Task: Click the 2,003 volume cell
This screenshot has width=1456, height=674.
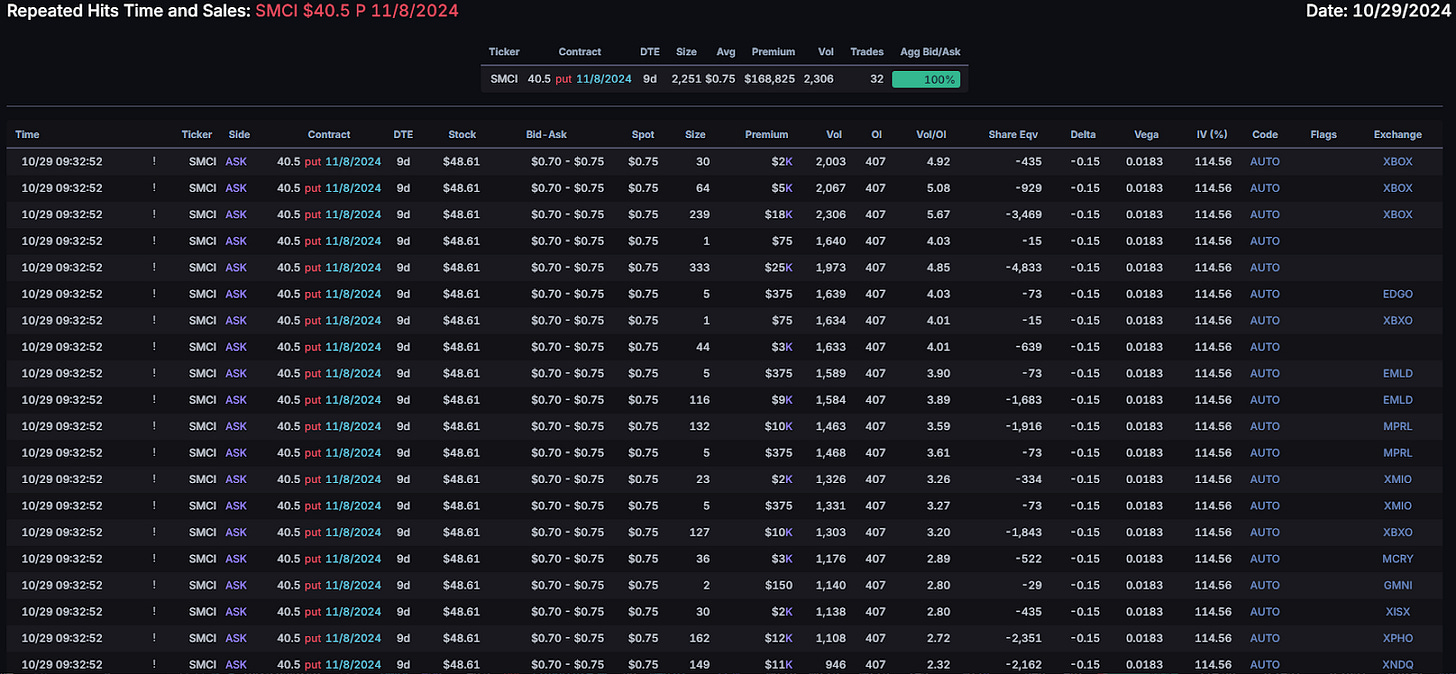Action: [x=831, y=161]
